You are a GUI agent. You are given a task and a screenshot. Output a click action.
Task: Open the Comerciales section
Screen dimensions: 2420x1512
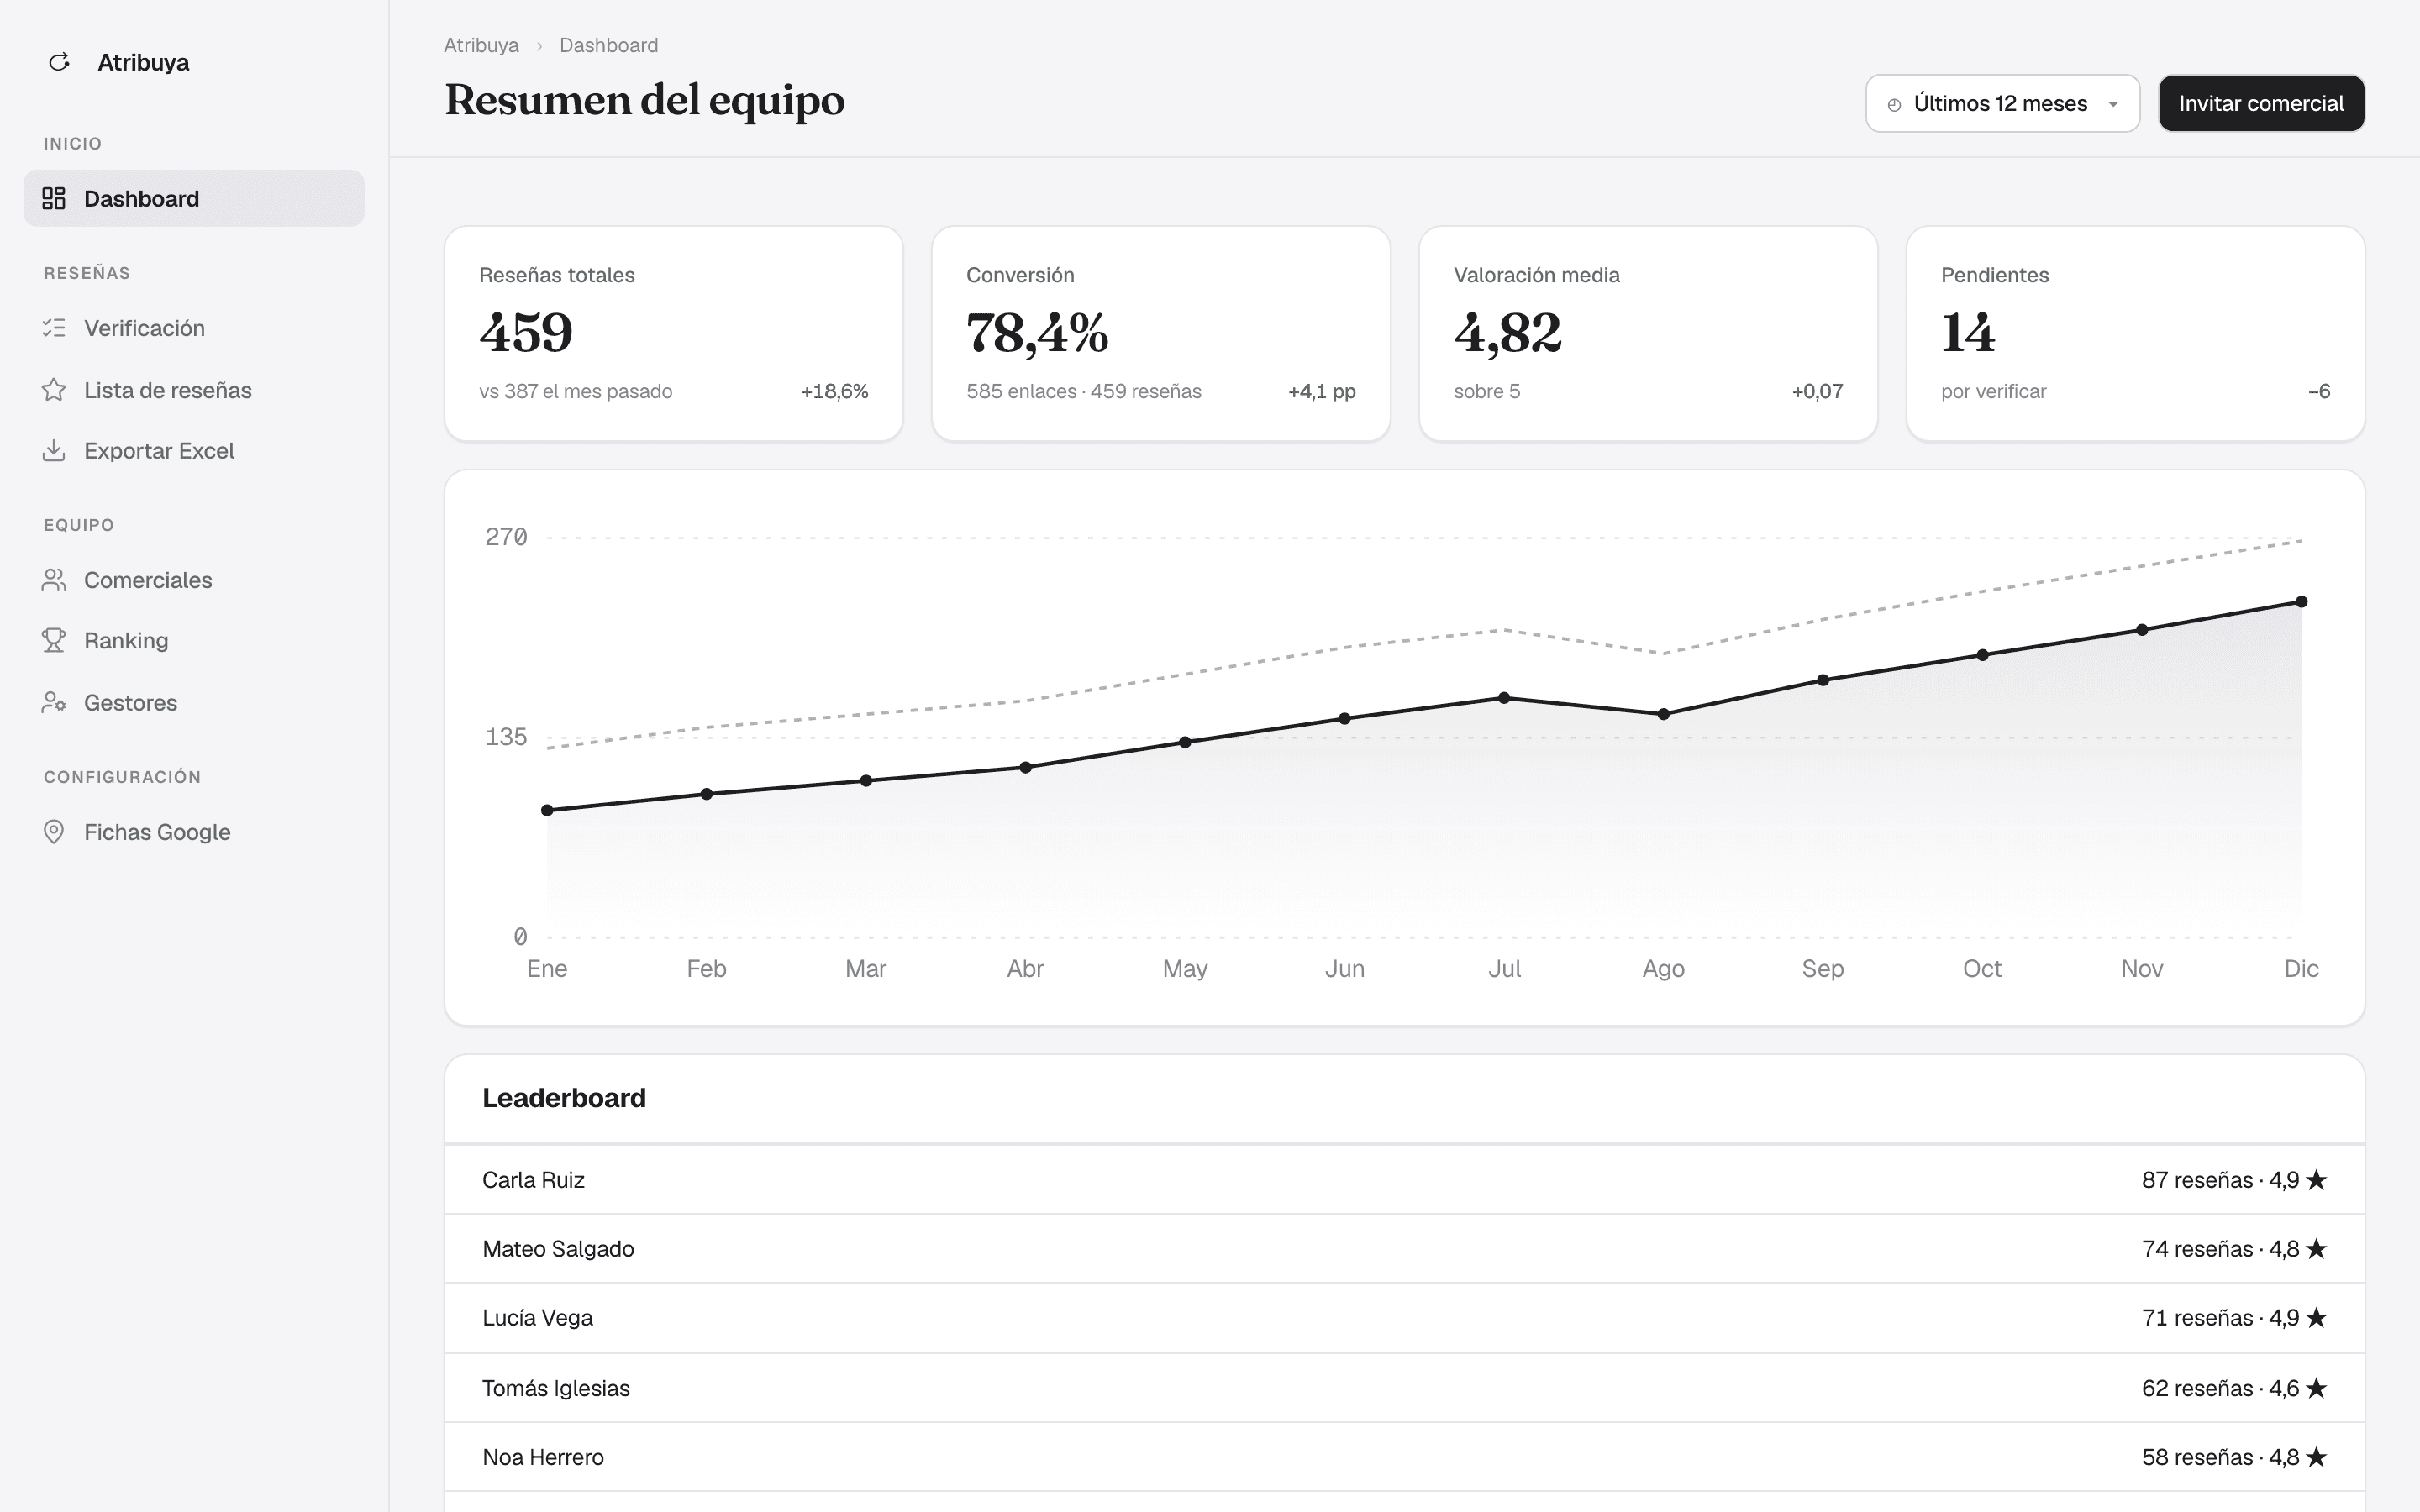[x=194, y=580]
